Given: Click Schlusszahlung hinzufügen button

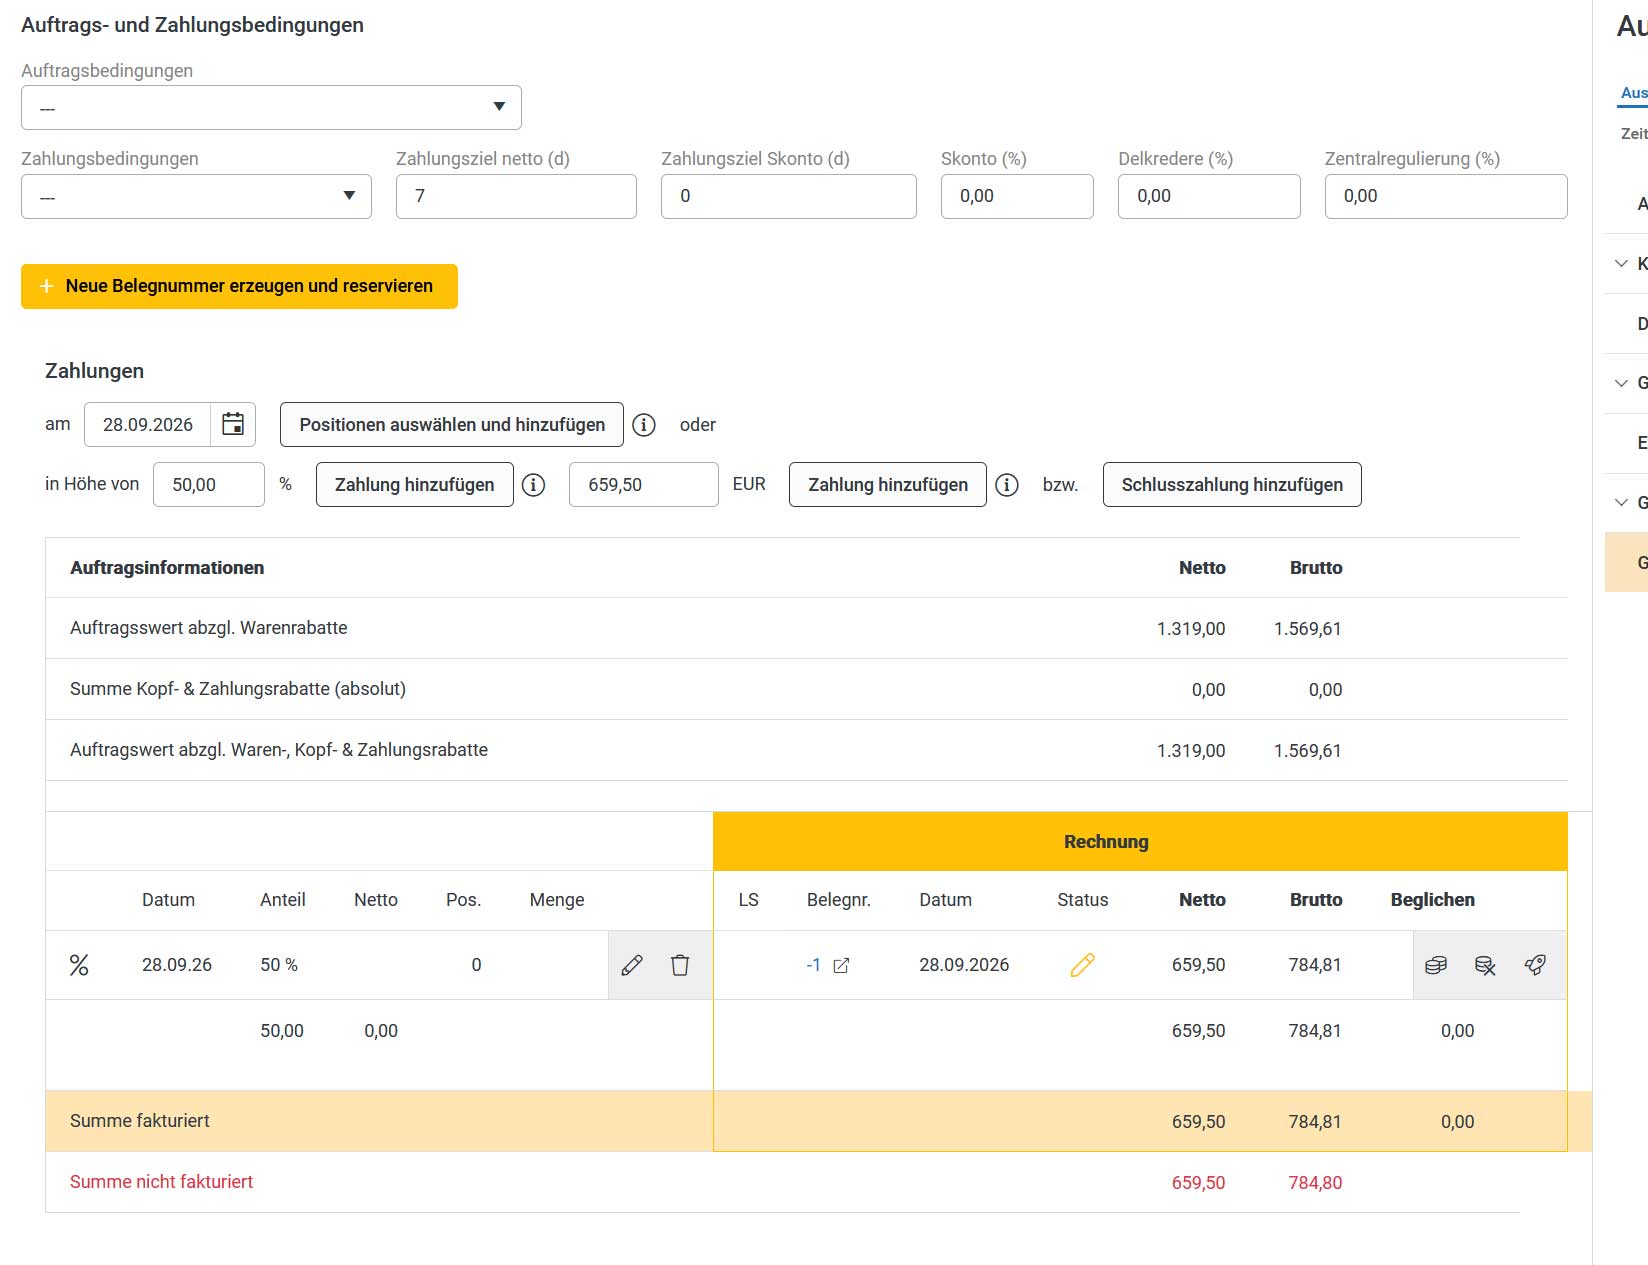Looking at the screenshot, I should [x=1232, y=485].
